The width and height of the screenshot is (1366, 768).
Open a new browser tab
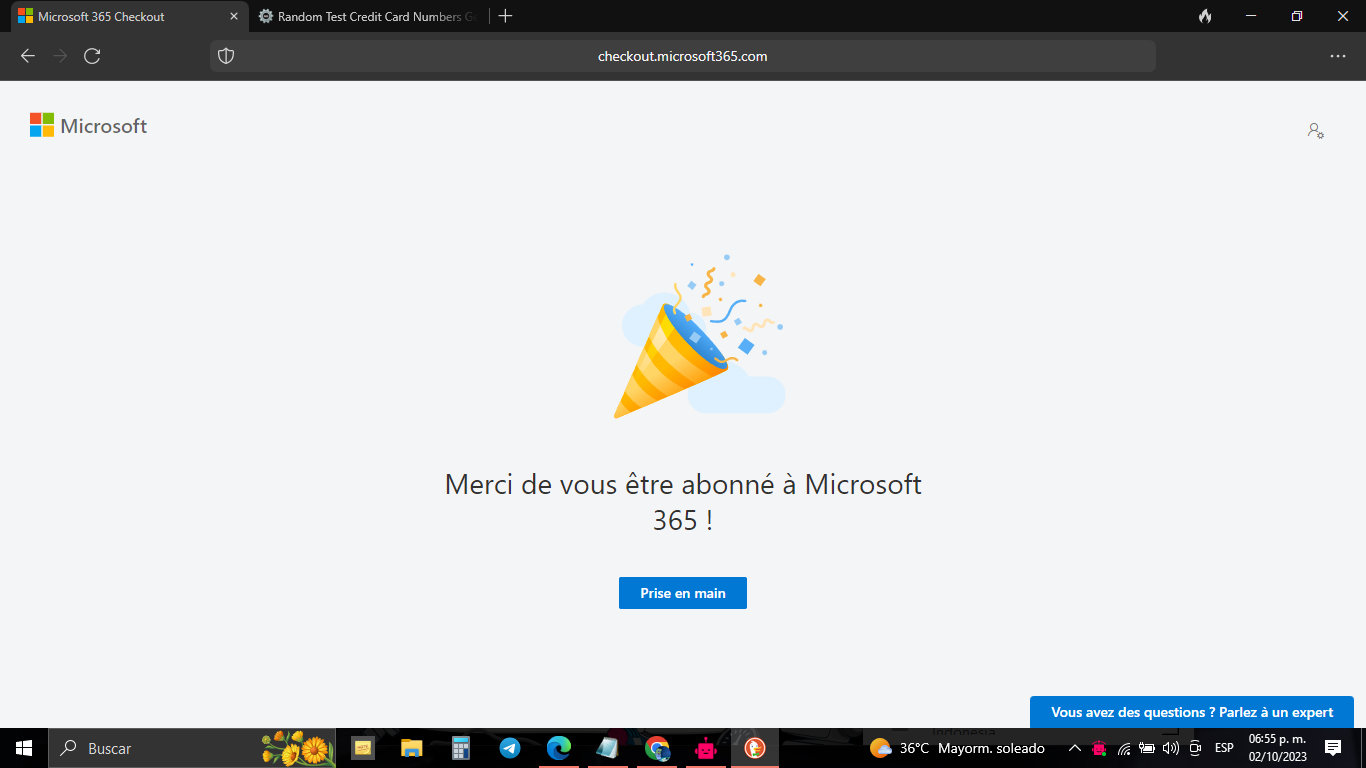506,16
